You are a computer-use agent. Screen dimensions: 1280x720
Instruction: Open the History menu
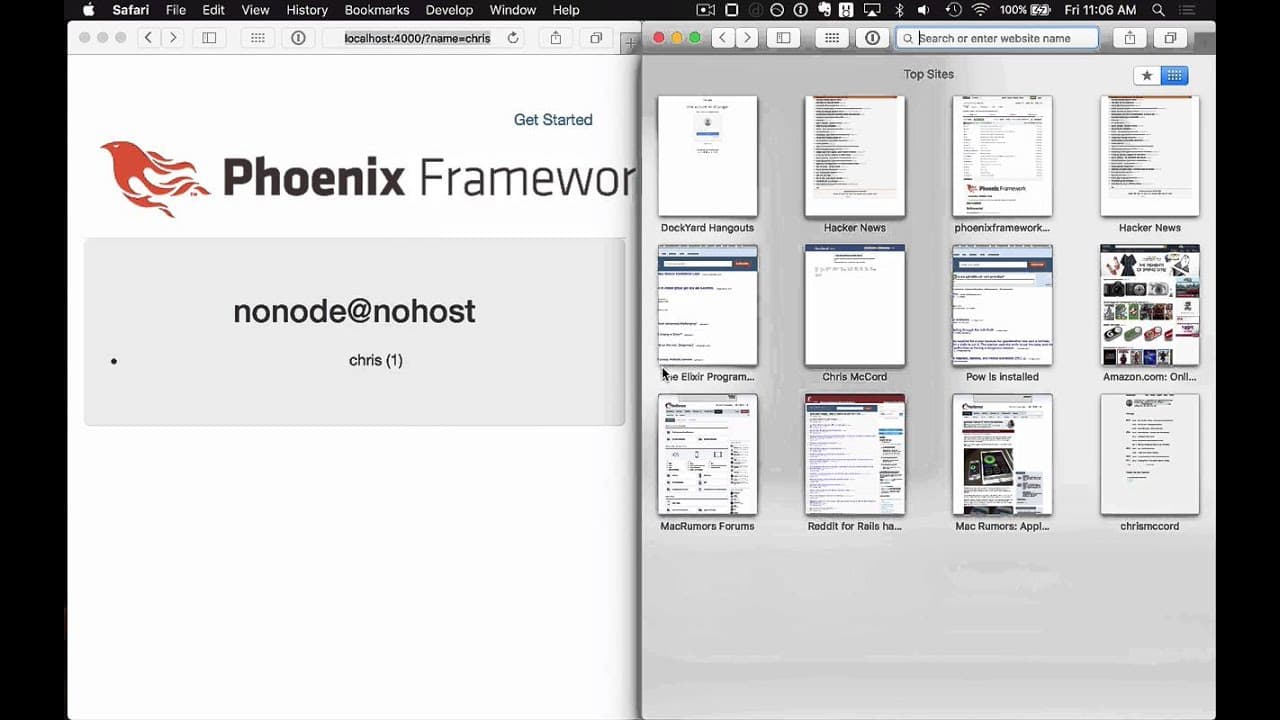307,10
